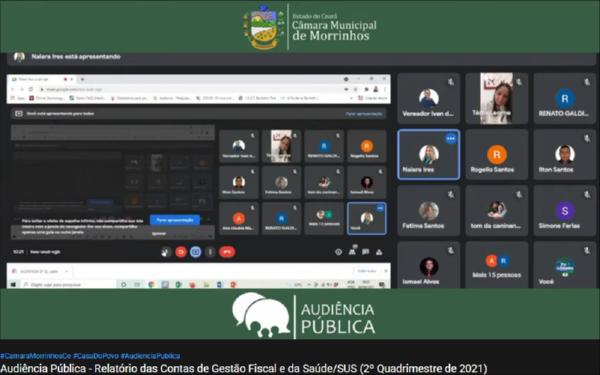Open the chat messages panel

[x=366, y=252]
